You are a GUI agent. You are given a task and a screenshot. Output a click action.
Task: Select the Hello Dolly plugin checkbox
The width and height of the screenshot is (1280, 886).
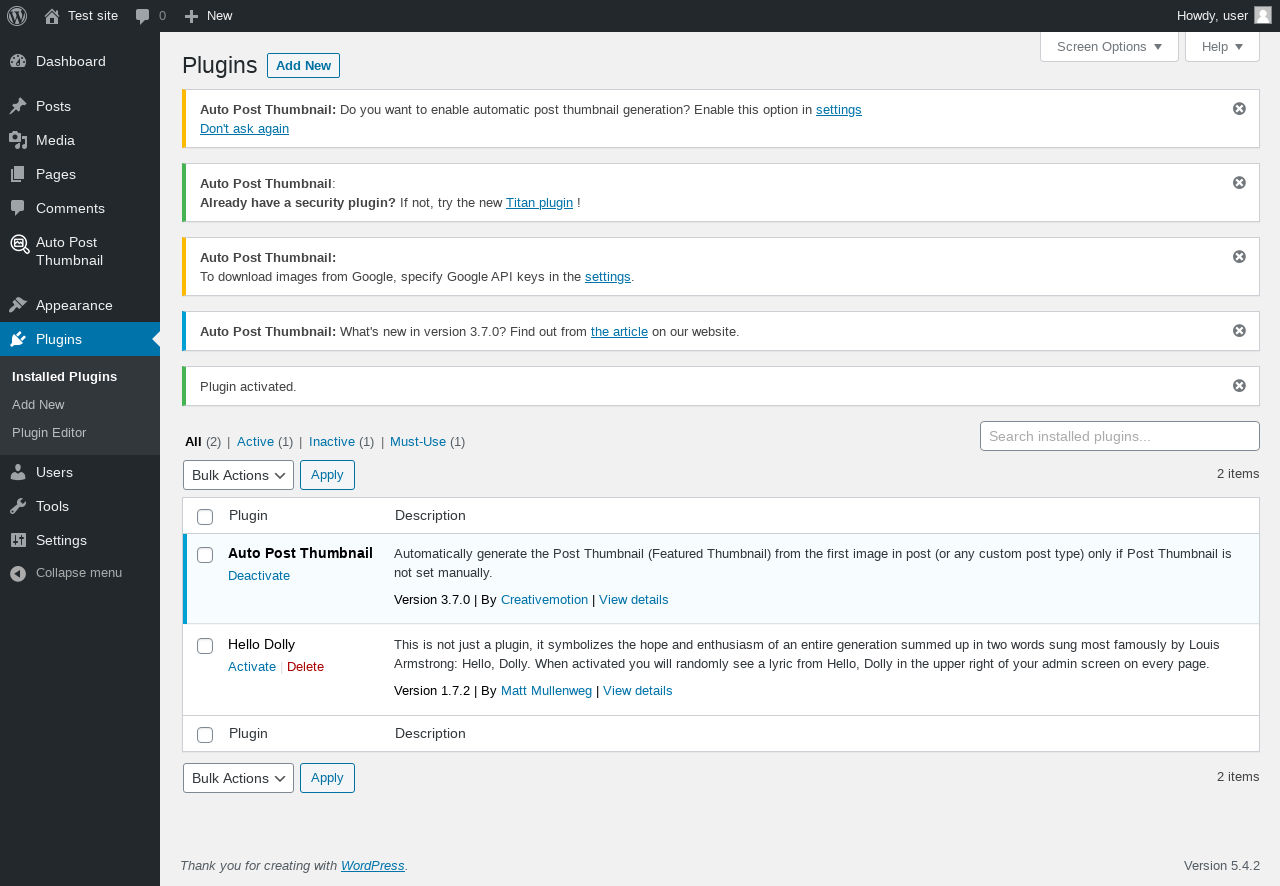pos(205,646)
